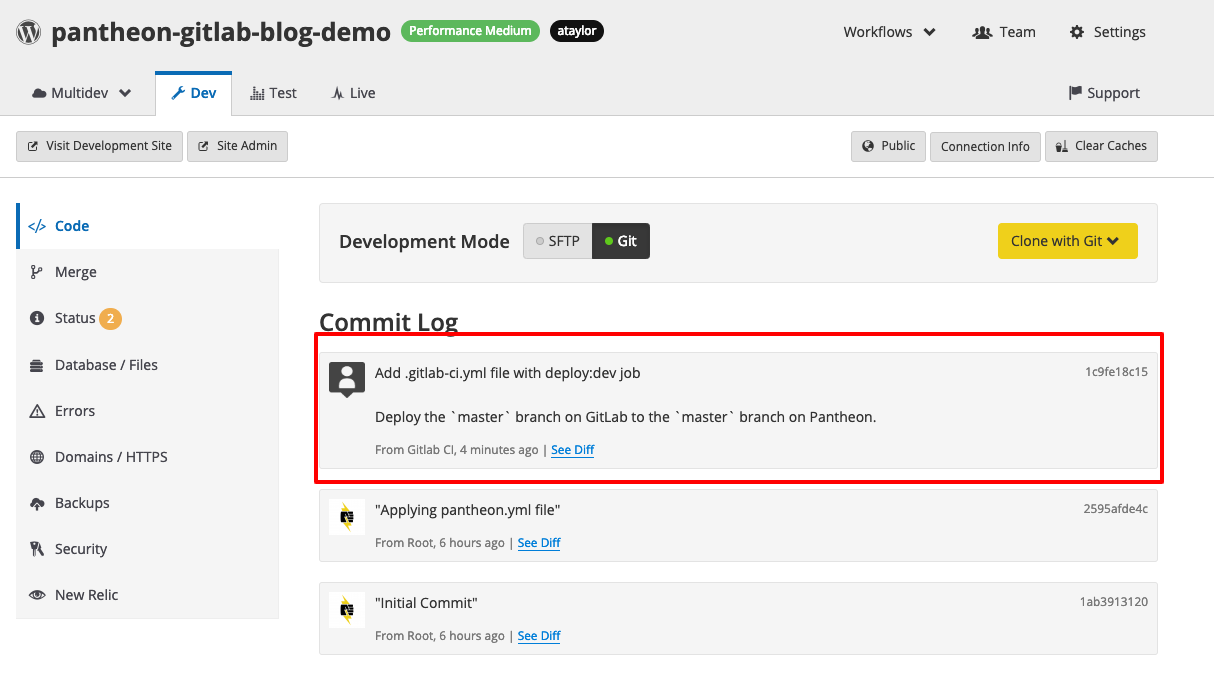1214x685 pixels.
Task: Switch to the Live environment tab
Action: click(x=352, y=92)
